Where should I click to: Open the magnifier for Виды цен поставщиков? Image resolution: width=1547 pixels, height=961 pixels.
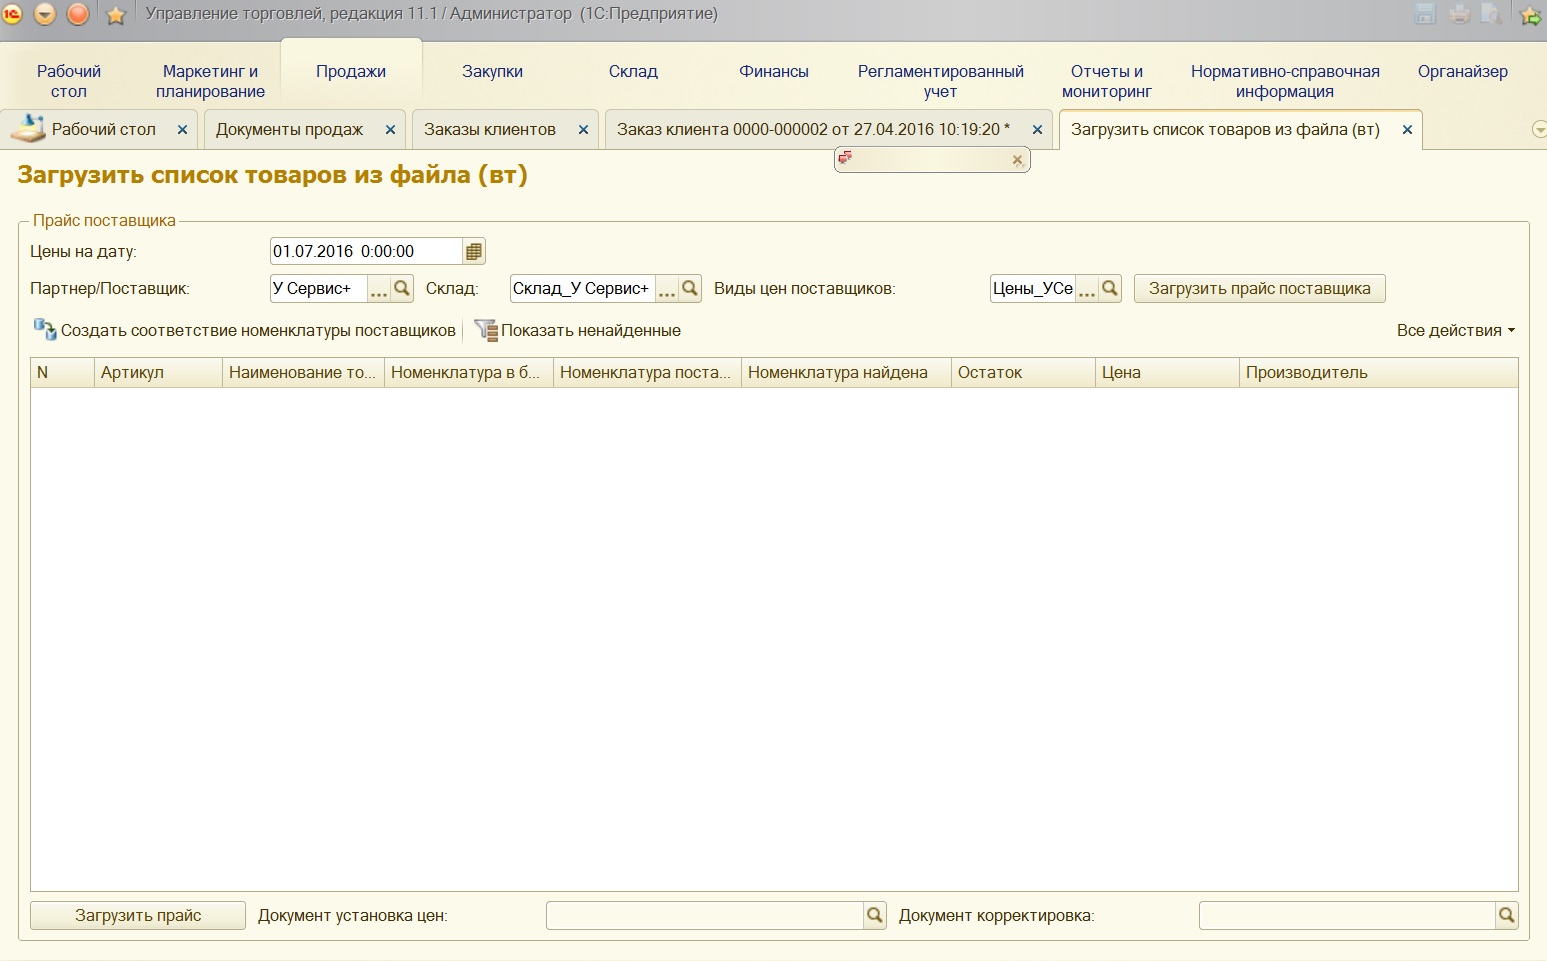[1110, 289]
